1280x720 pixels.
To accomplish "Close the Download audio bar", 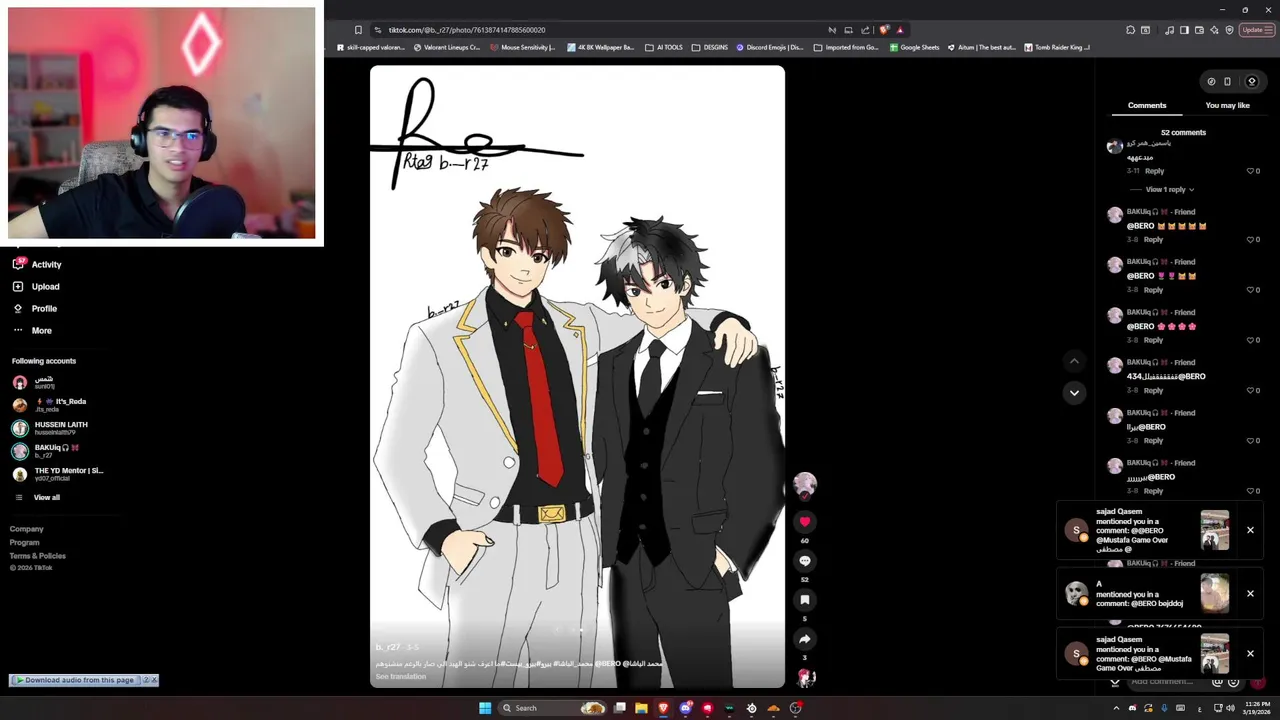I will (x=154, y=680).
